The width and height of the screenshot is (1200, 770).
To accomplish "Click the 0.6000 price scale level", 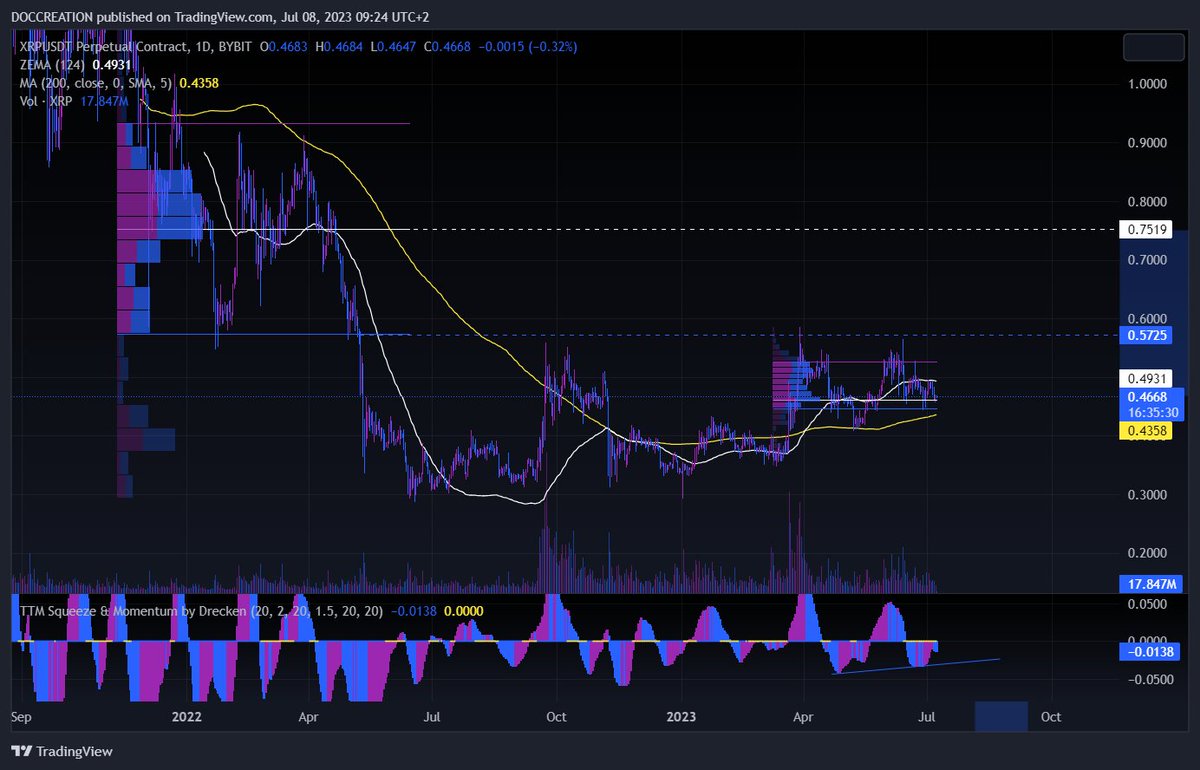I will pos(1147,319).
